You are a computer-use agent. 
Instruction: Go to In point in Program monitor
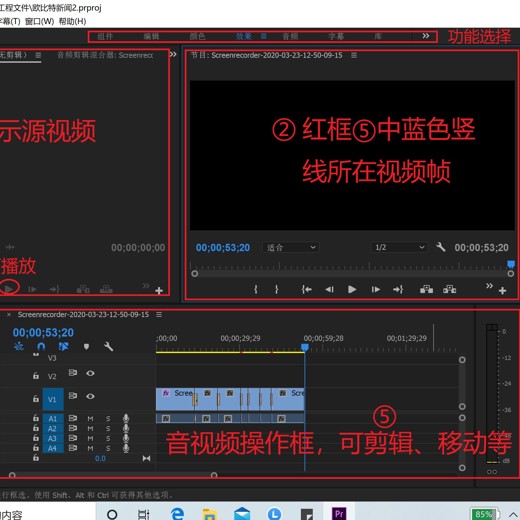[306, 289]
